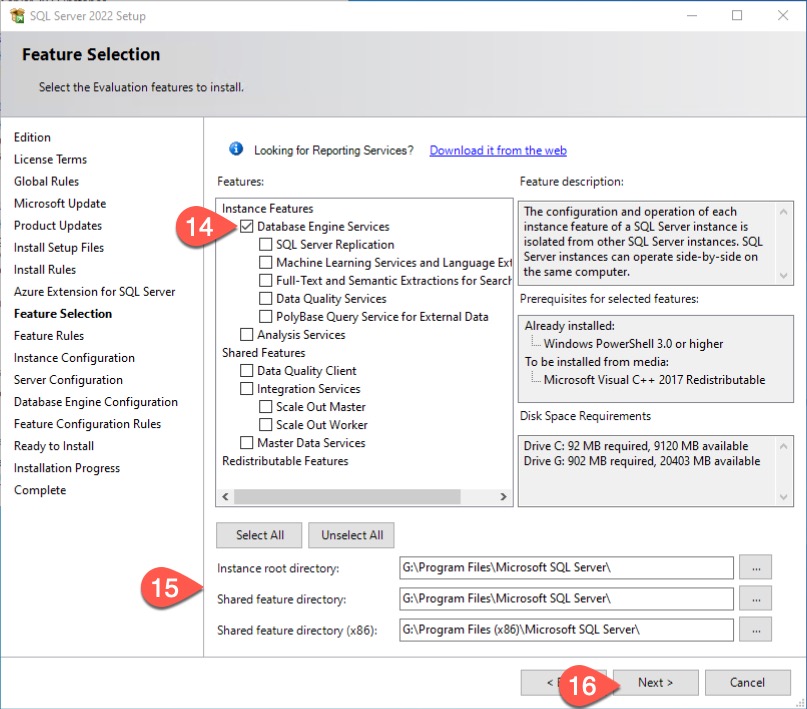This screenshot has height=709, width=807.
Task: Enable Integration Services checkbox
Action: tap(247, 389)
